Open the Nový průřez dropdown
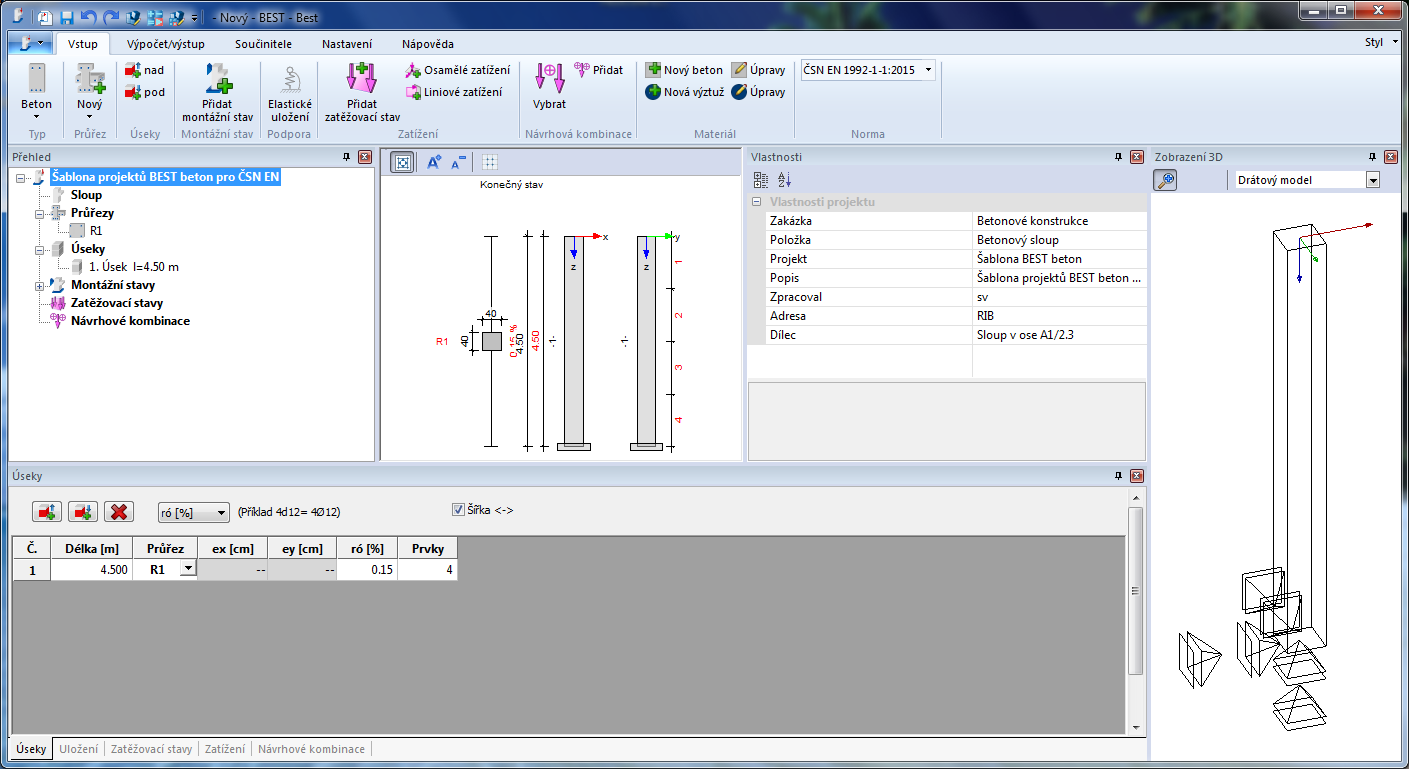The width and height of the screenshot is (1409, 769). [89, 92]
